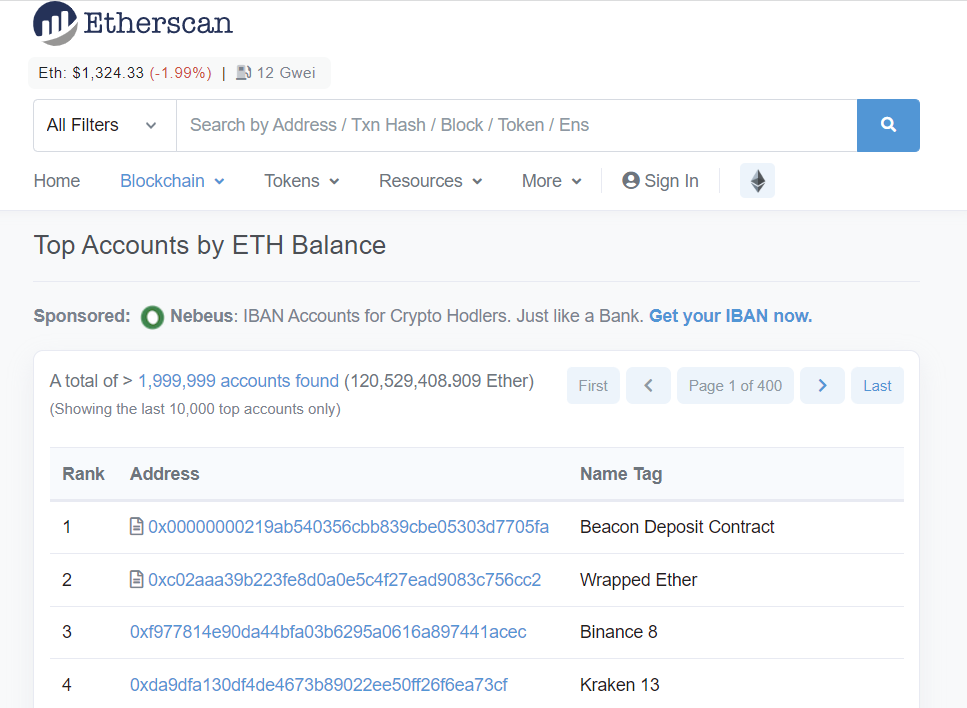Click the Address column header
The image size is (967, 708).
165,474
